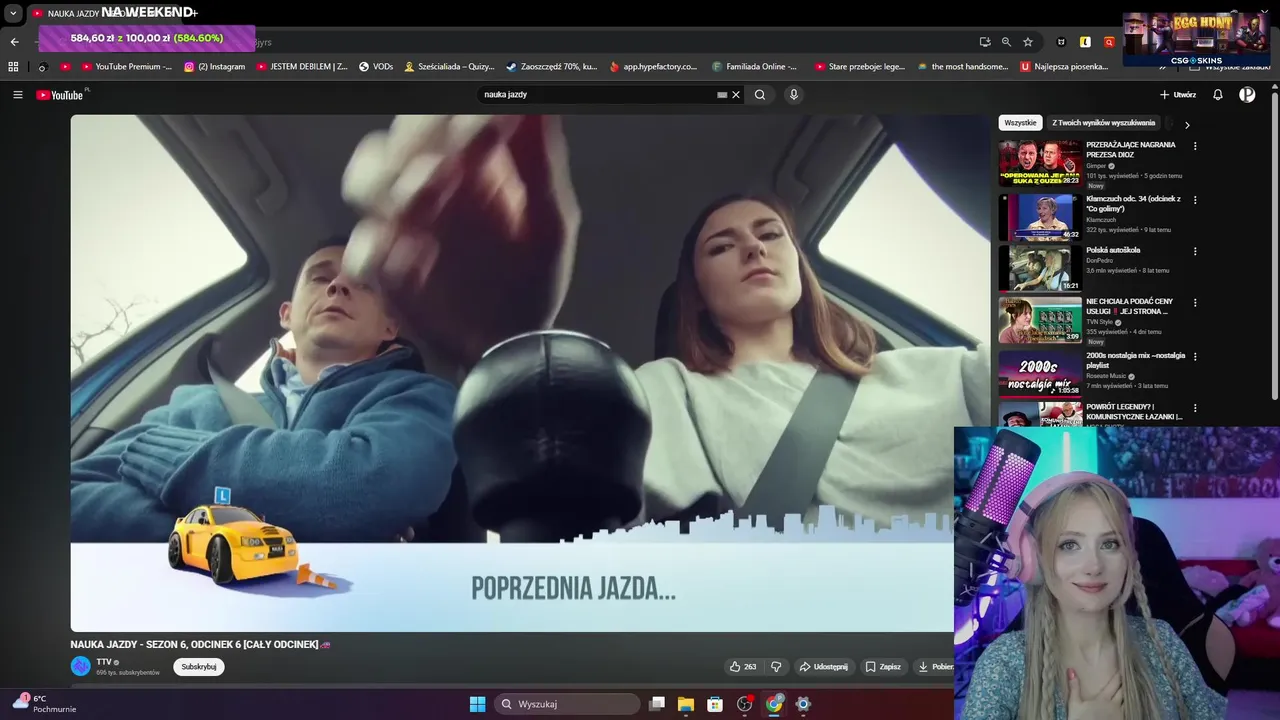Open options menu for 2000s nostalgia mix
This screenshot has height=720, width=1280.
coord(1194,356)
